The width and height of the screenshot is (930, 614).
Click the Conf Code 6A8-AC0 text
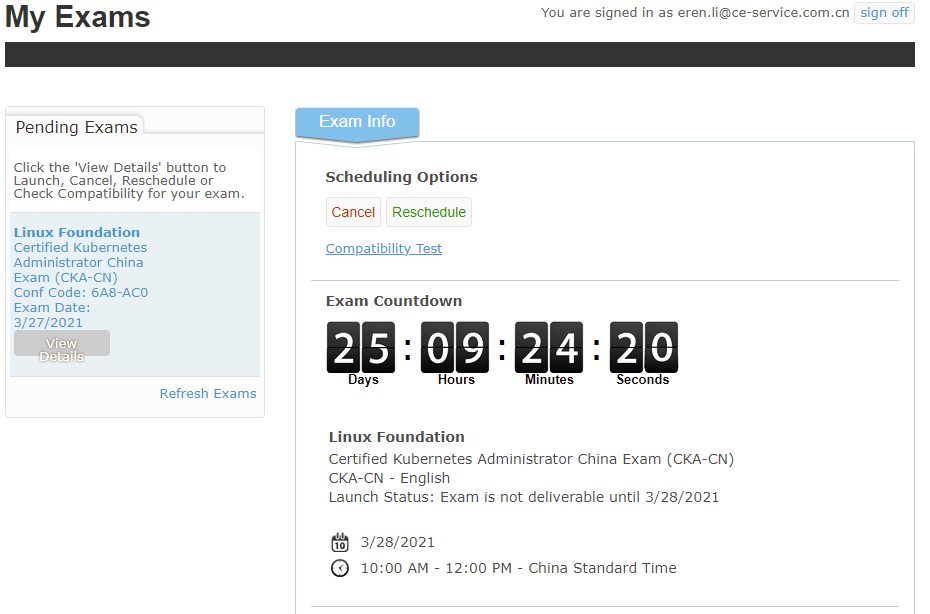81,292
